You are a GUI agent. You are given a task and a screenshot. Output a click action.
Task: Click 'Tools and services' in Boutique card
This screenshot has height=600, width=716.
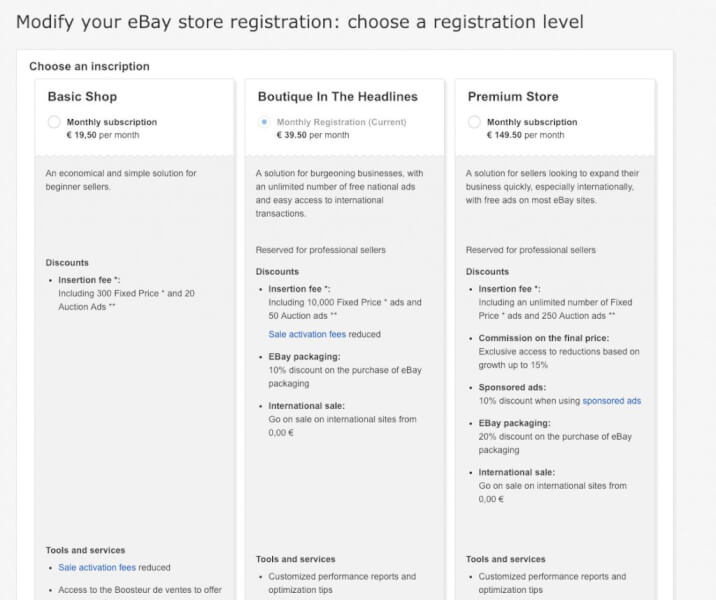pos(295,559)
